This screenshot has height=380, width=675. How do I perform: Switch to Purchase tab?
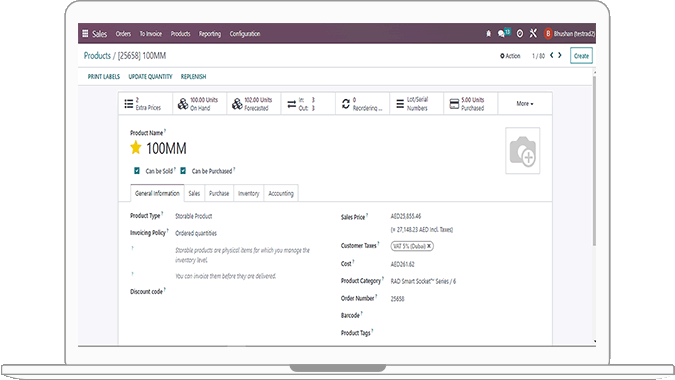(219, 193)
